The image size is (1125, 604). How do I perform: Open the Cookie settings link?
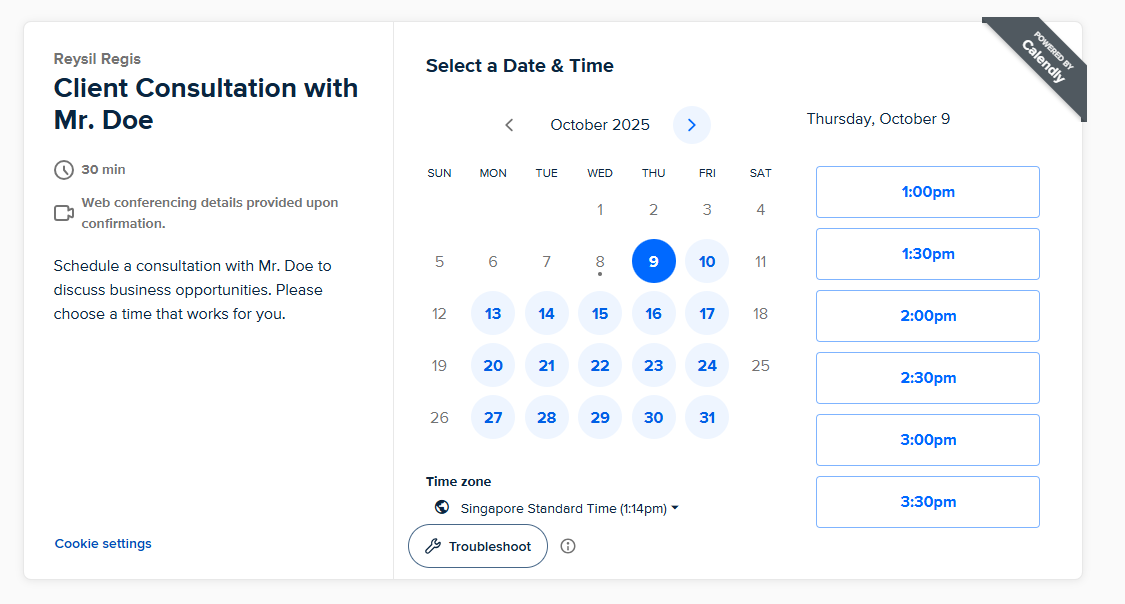point(103,544)
